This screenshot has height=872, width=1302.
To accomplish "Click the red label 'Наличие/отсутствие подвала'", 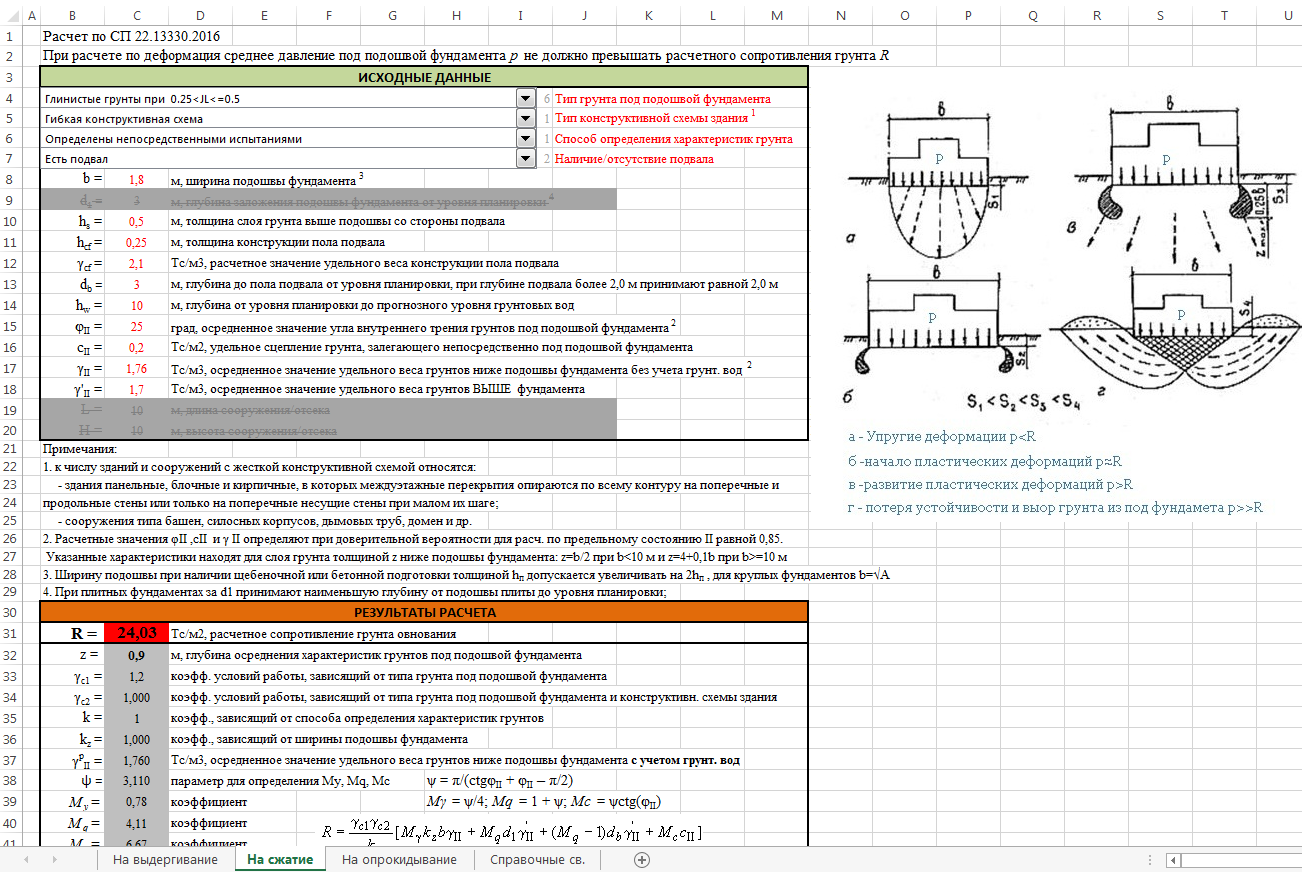I will (x=634, y=159).
